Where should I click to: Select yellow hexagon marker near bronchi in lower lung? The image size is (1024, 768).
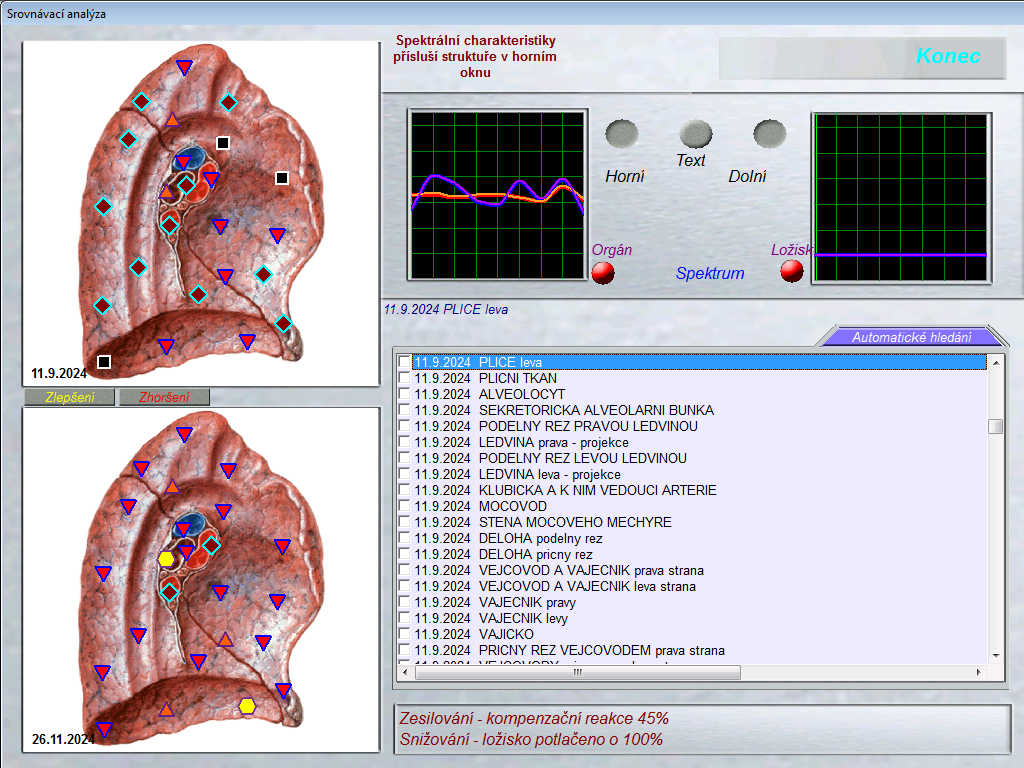[x=167, y=559]
